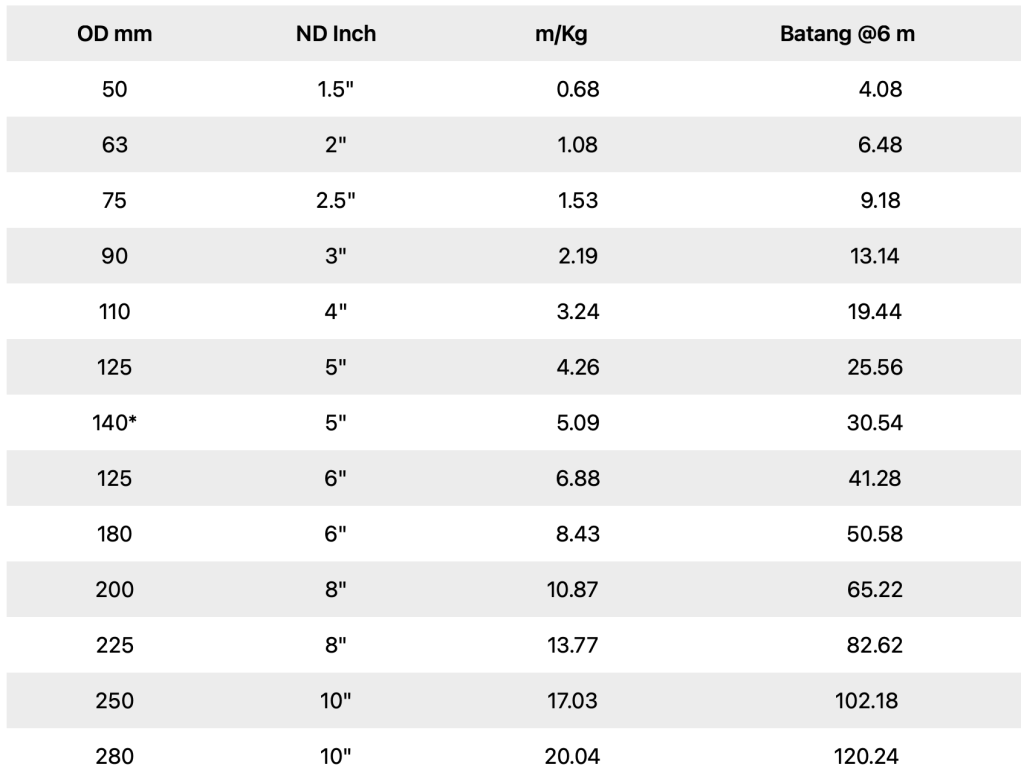
Task: Click the OD mm column header
Action: tap(115, 34)
